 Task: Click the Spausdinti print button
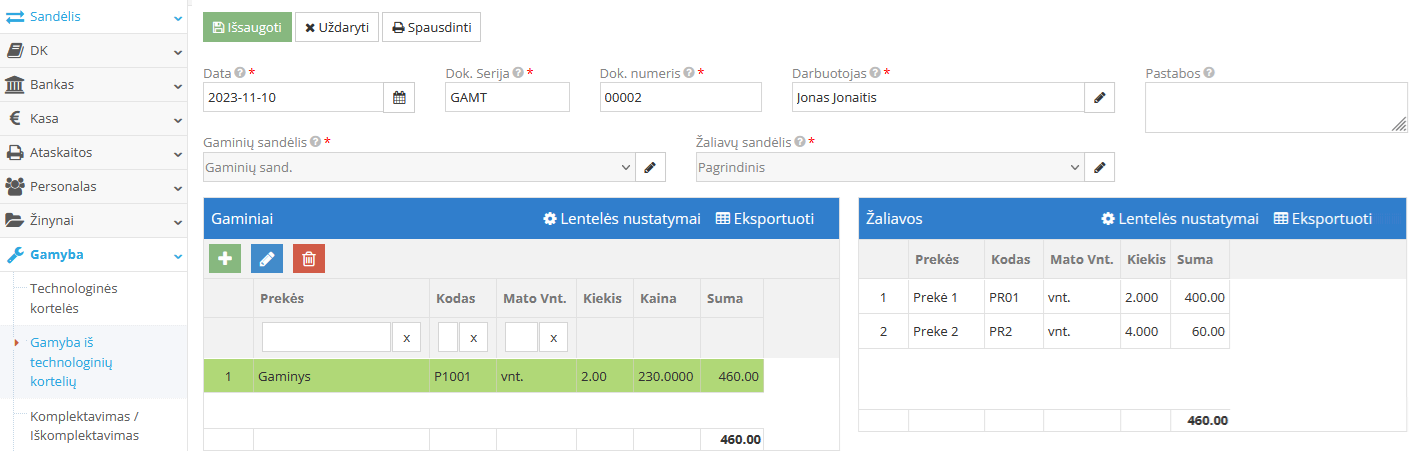(431, 27)
